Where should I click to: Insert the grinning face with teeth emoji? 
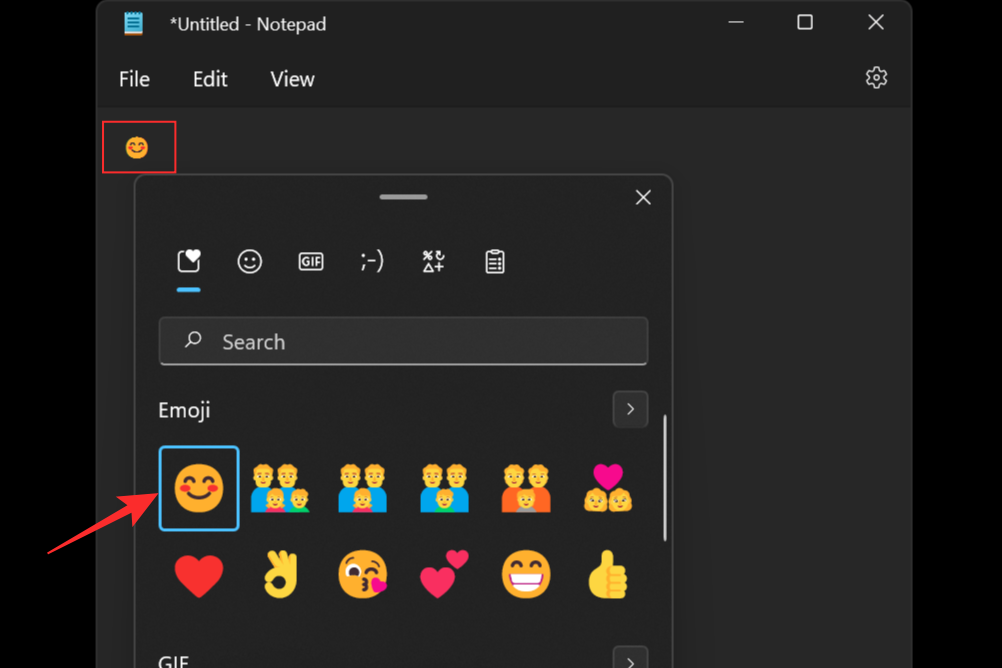coord(526,575)
